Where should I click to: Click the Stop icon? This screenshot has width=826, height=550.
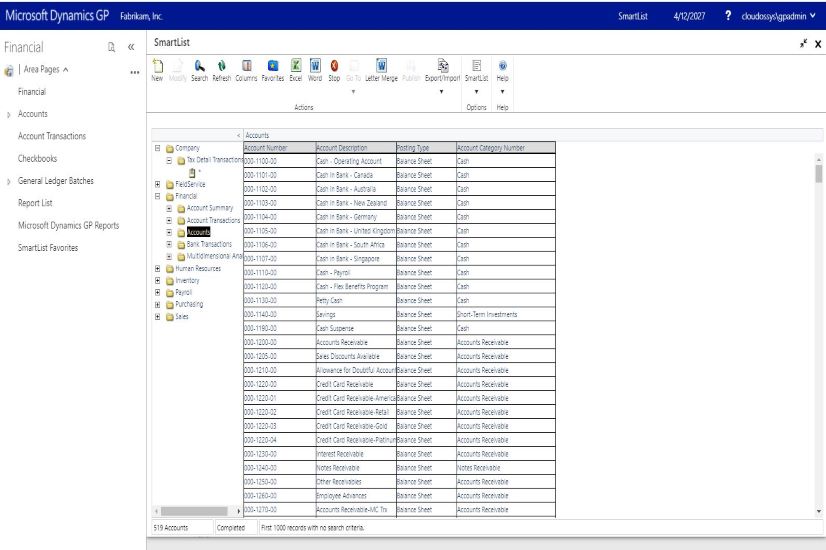pos(334,70)
